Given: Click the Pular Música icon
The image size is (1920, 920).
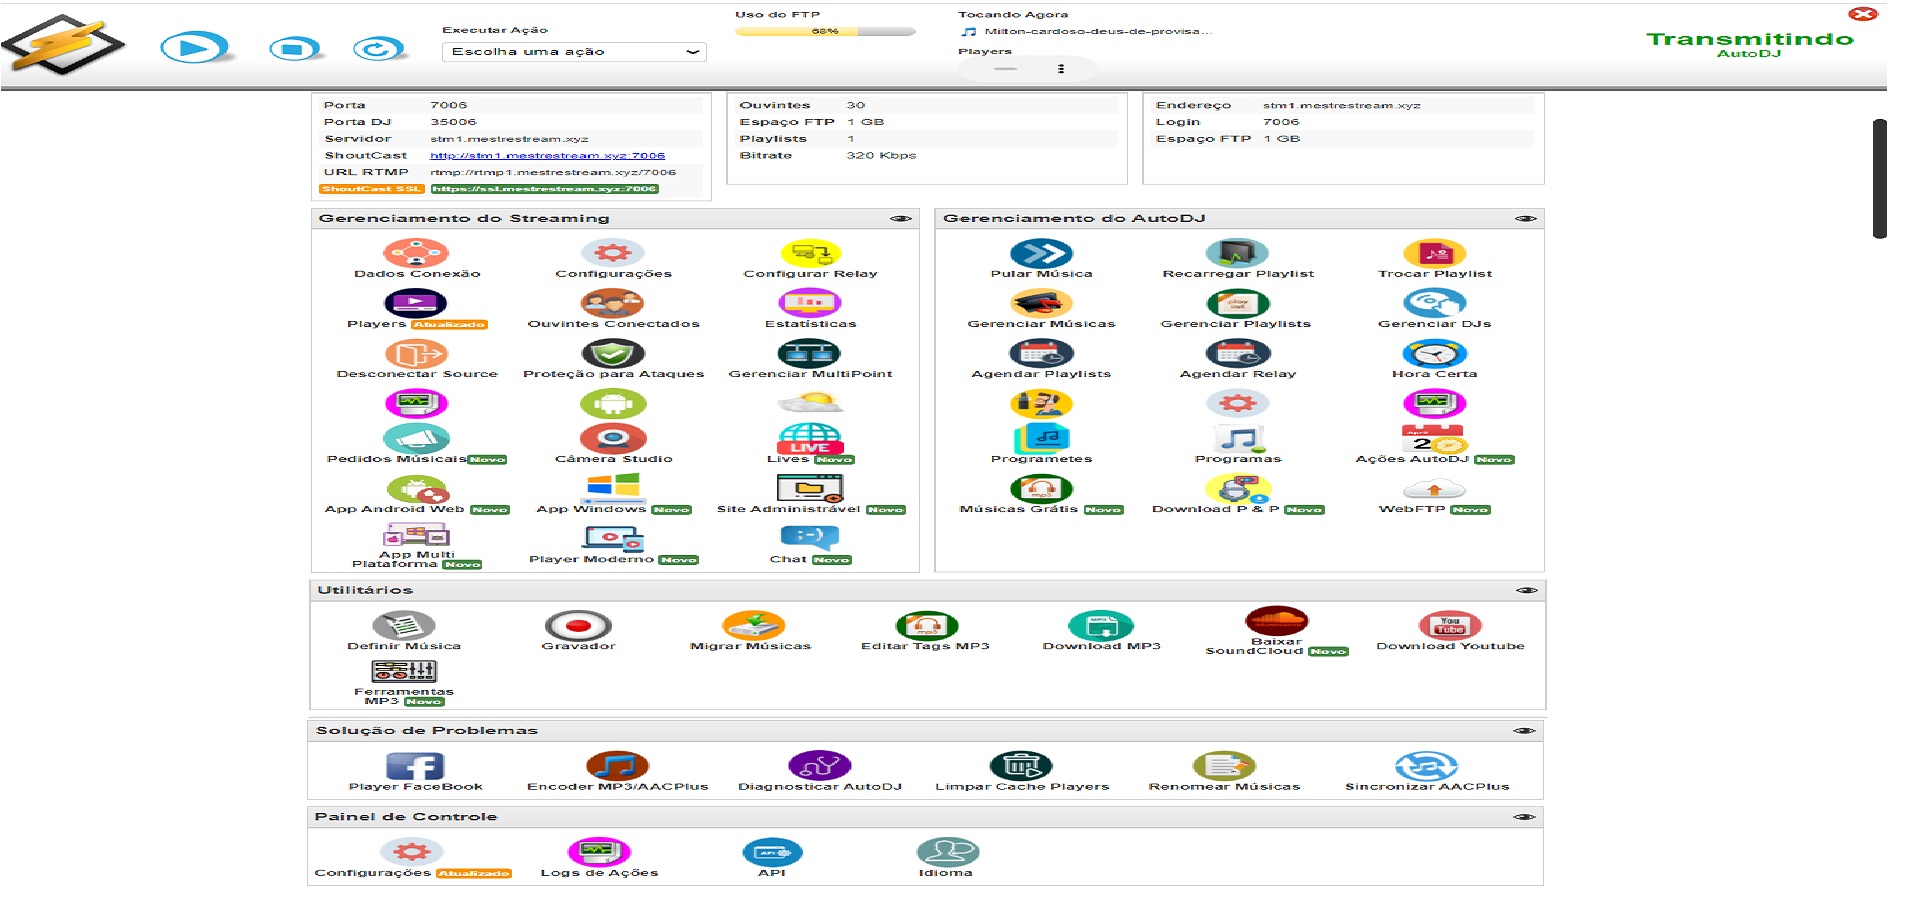Looking at the screenshot, I should tap(1041, 254).
